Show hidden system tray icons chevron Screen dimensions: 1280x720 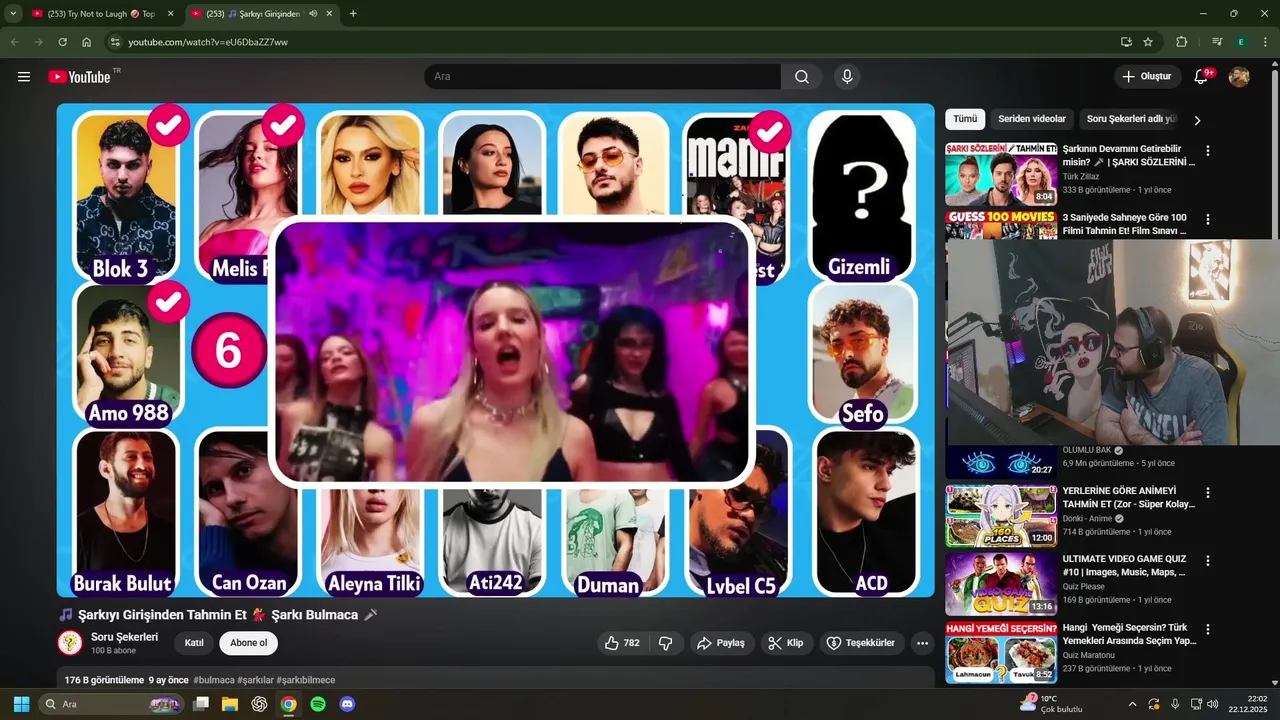1132,704
